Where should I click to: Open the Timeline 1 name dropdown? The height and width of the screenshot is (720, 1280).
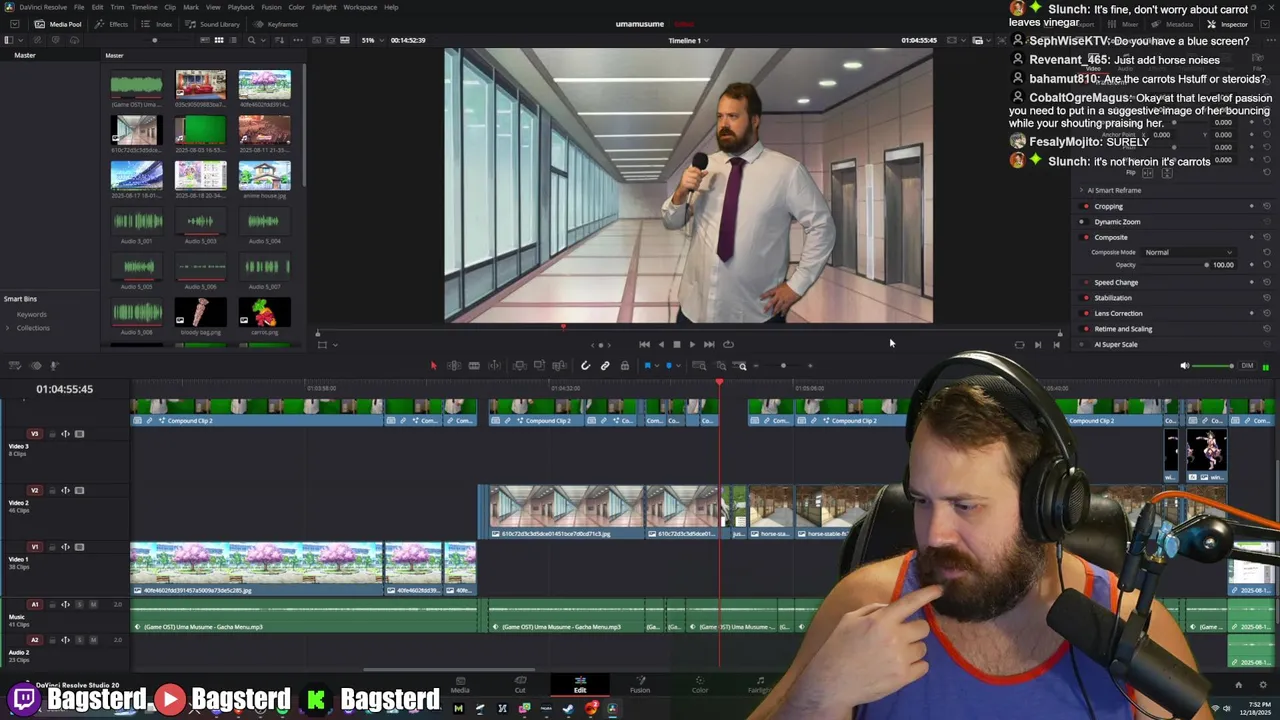[x=689, y=41]
